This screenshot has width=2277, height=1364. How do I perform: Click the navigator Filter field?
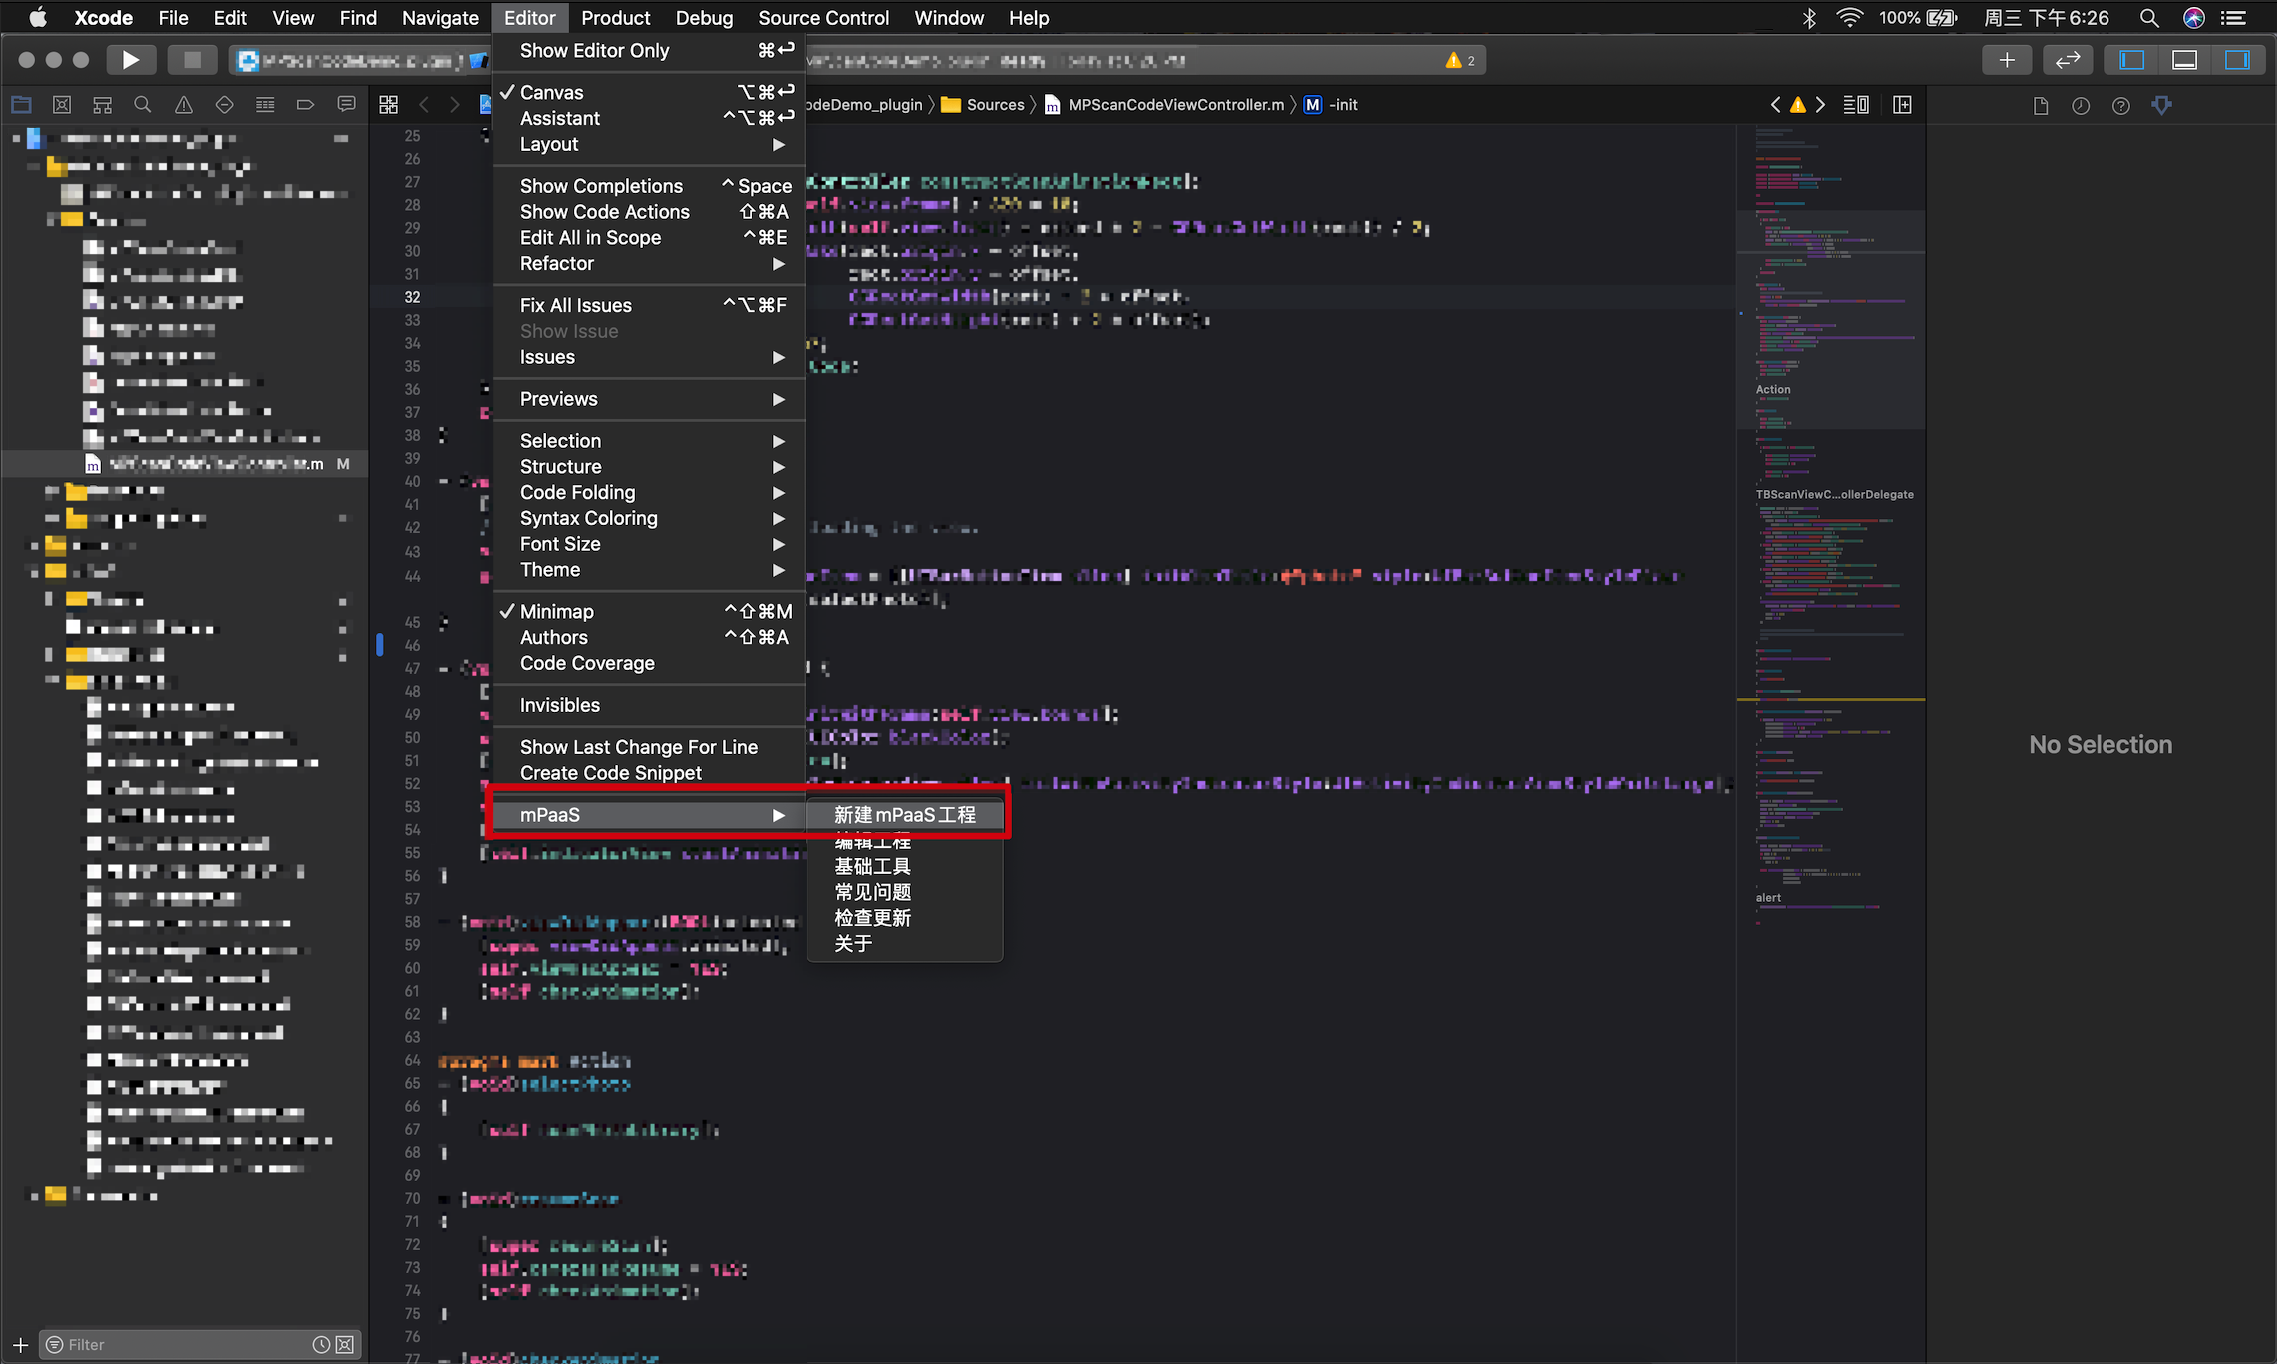200,1344
